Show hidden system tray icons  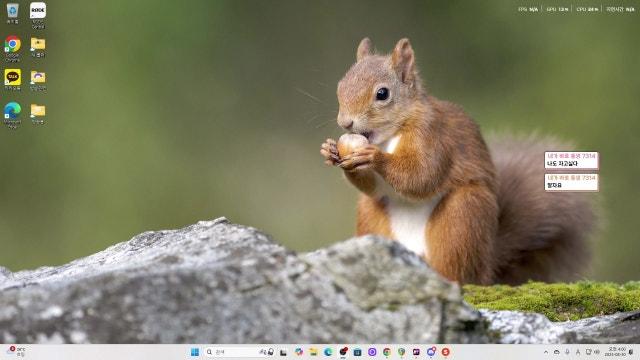(546, 352)
